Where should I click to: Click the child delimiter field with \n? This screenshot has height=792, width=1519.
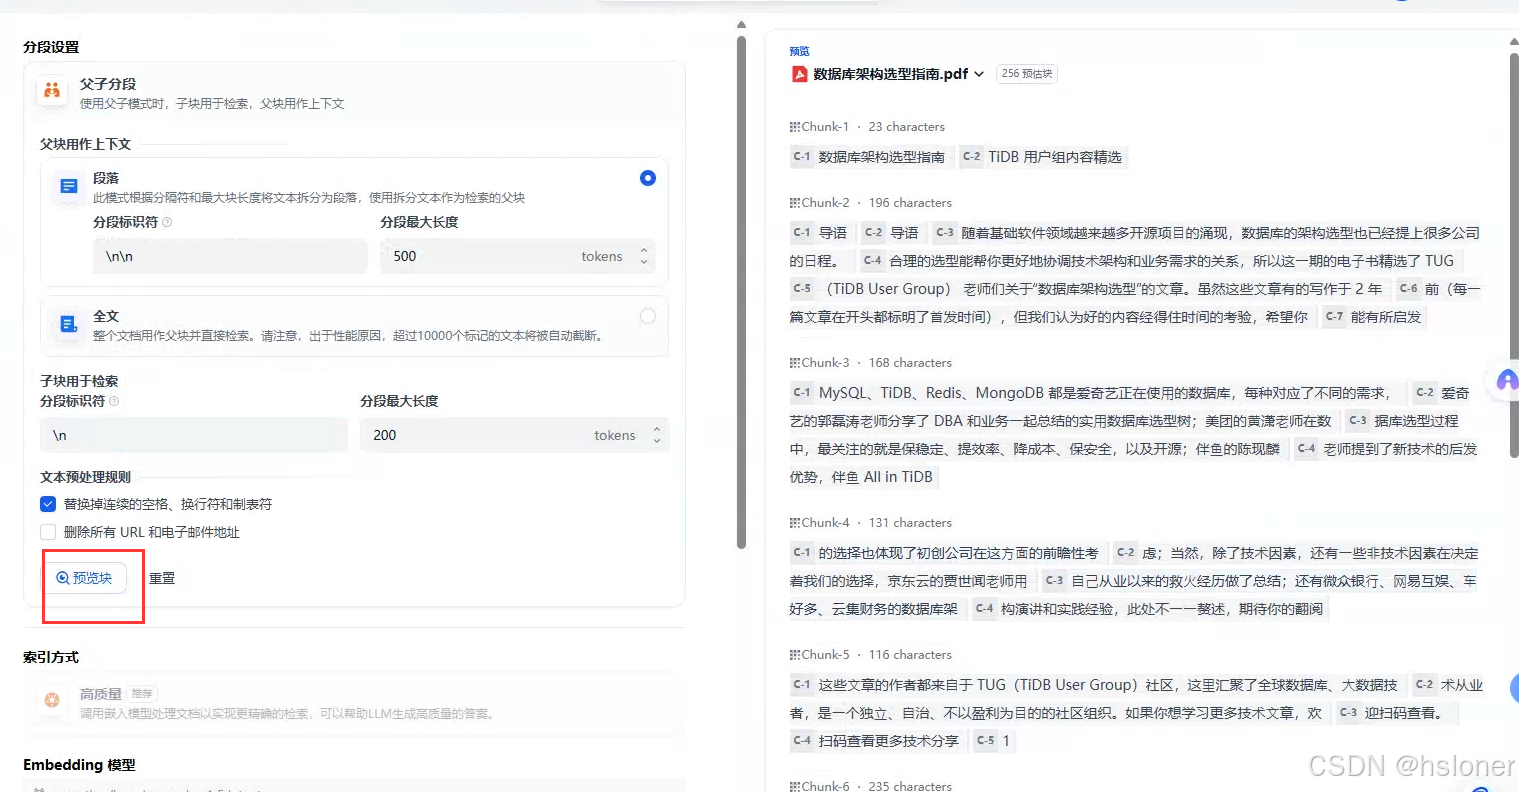tap(194, 435)
